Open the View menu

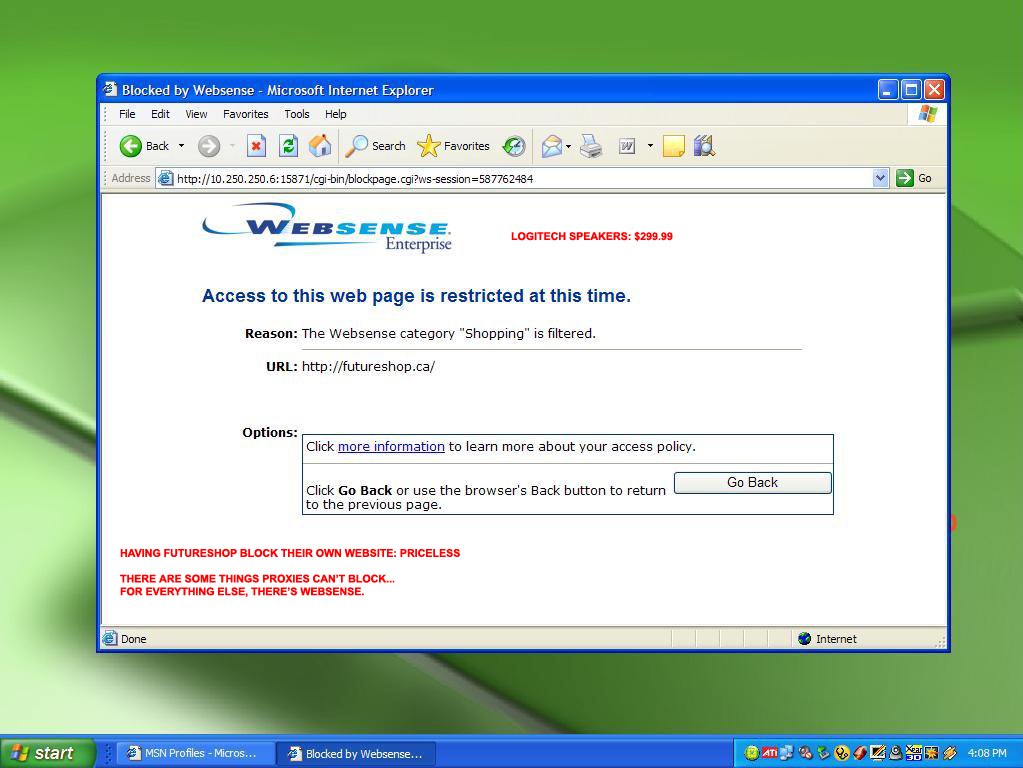(x=196, y=114)
